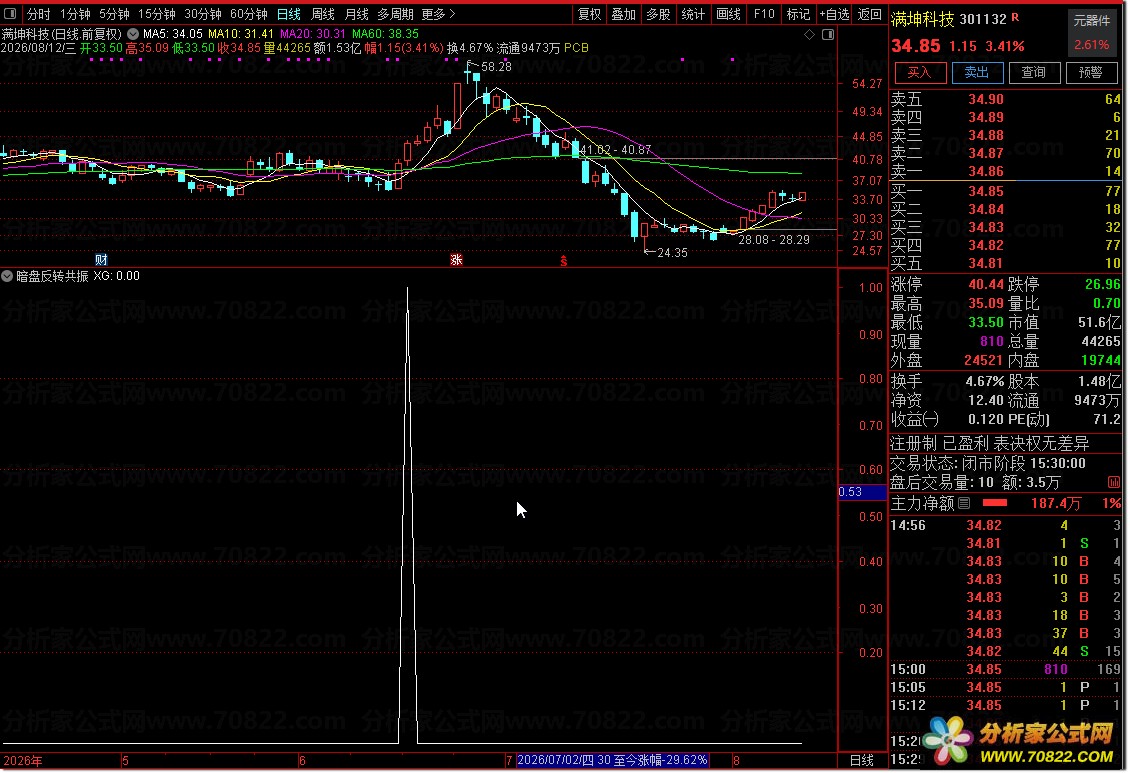
Task: Click the 2026/07/02 至今涨幅 info label
Action: [x=613, y=760]
